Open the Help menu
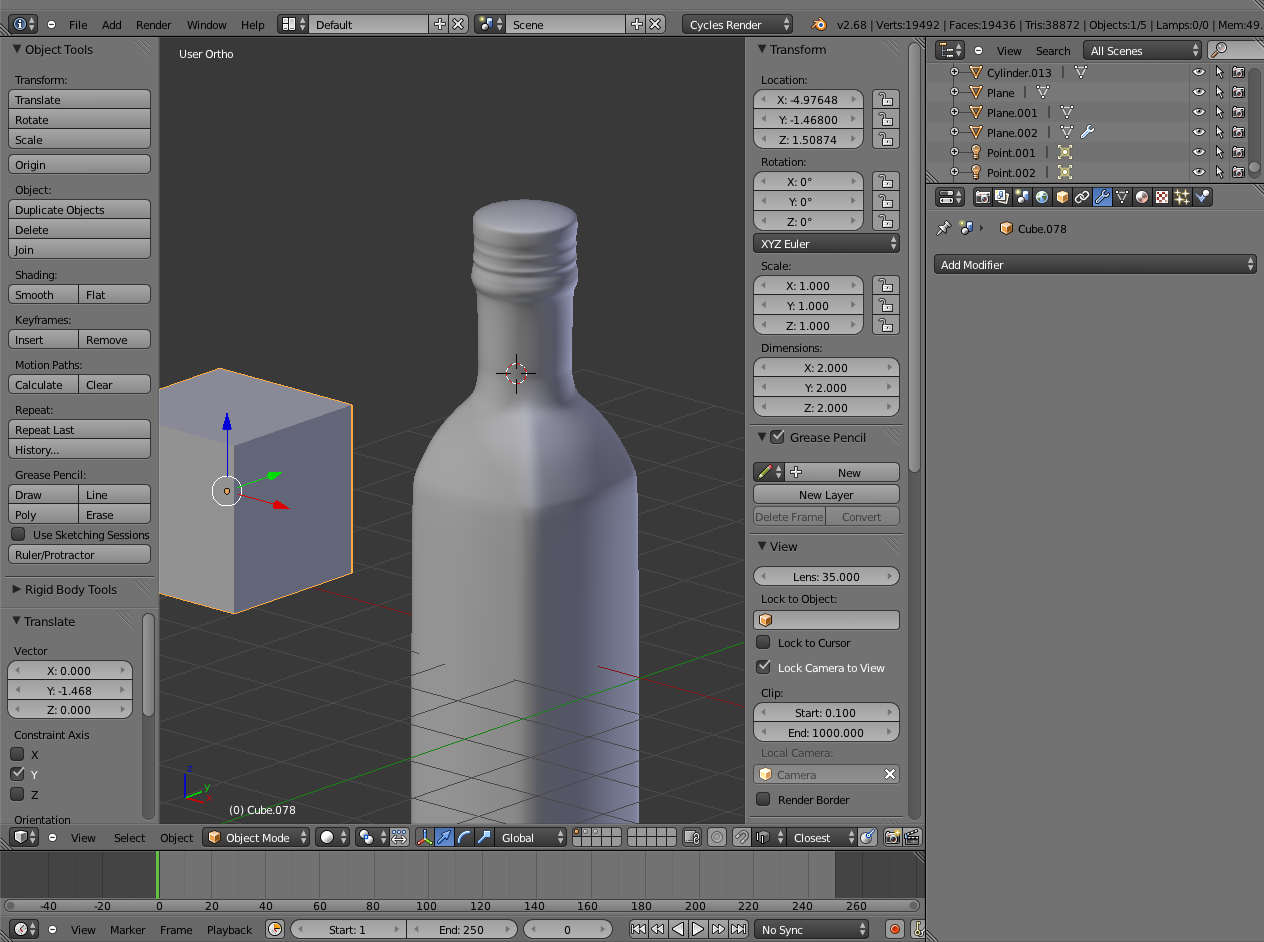 (253, 24)
